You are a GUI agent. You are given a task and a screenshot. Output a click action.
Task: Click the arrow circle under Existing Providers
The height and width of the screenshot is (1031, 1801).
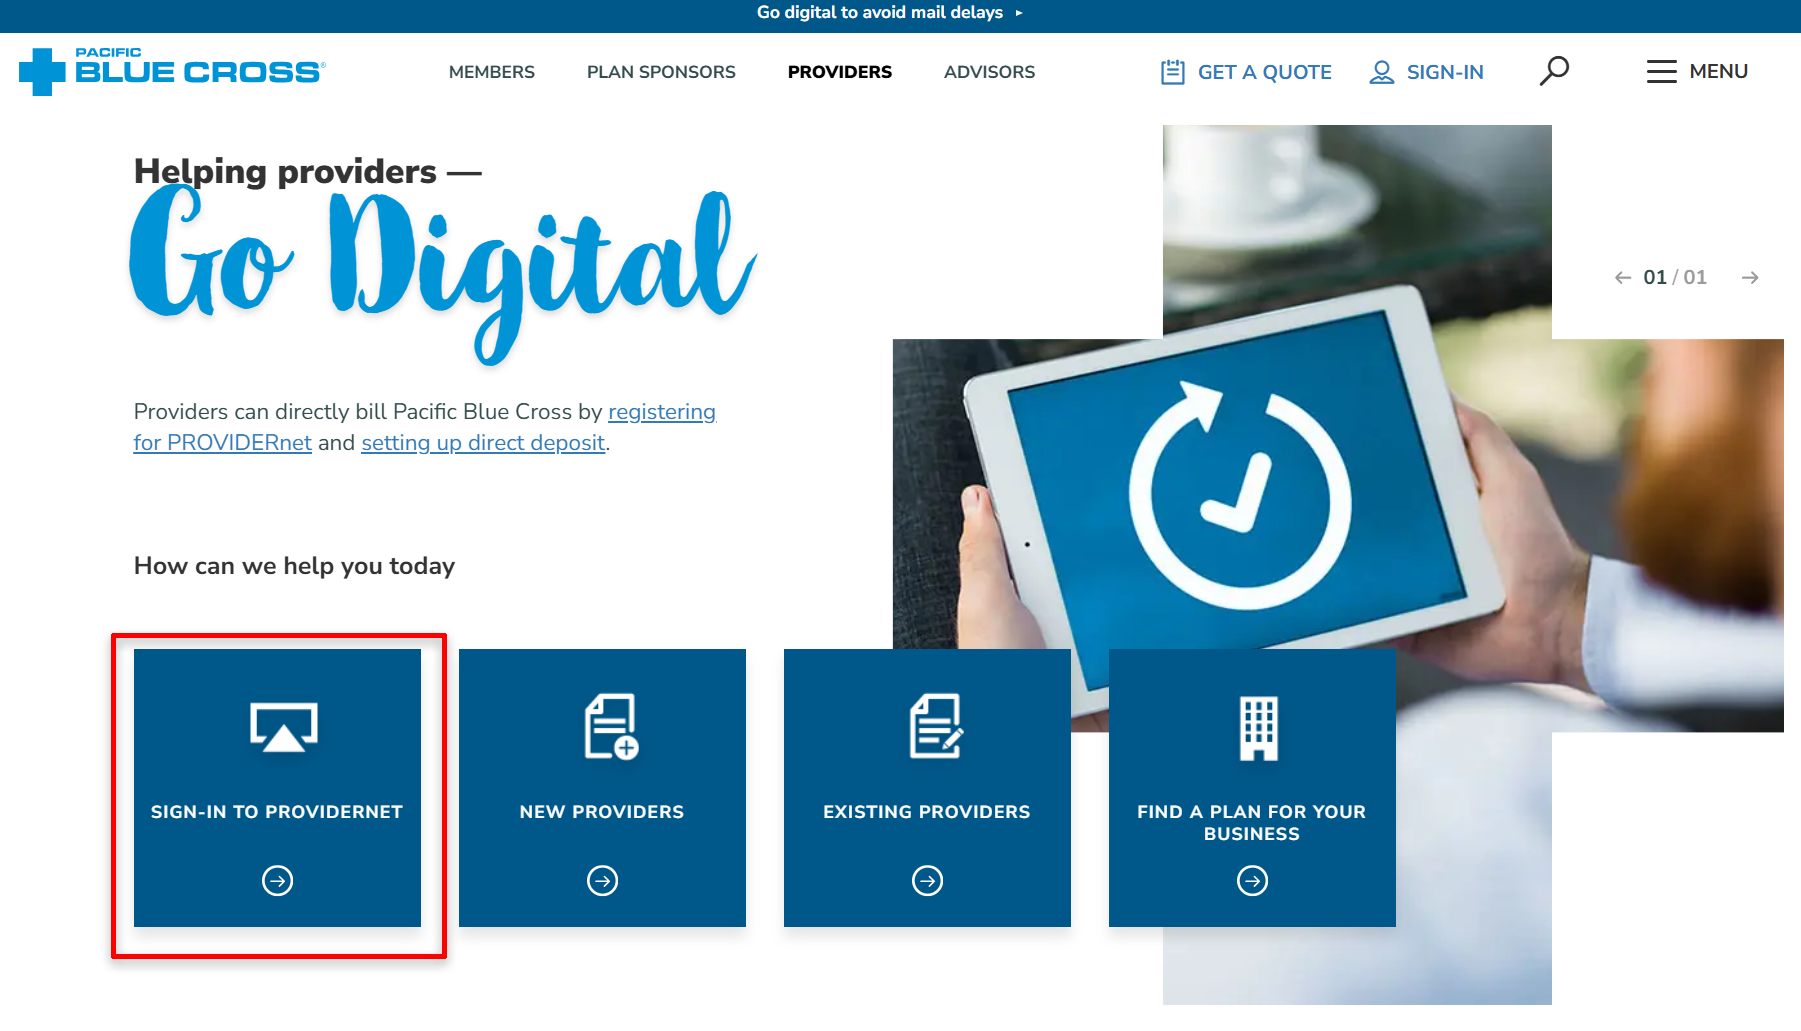pos(928,881)
